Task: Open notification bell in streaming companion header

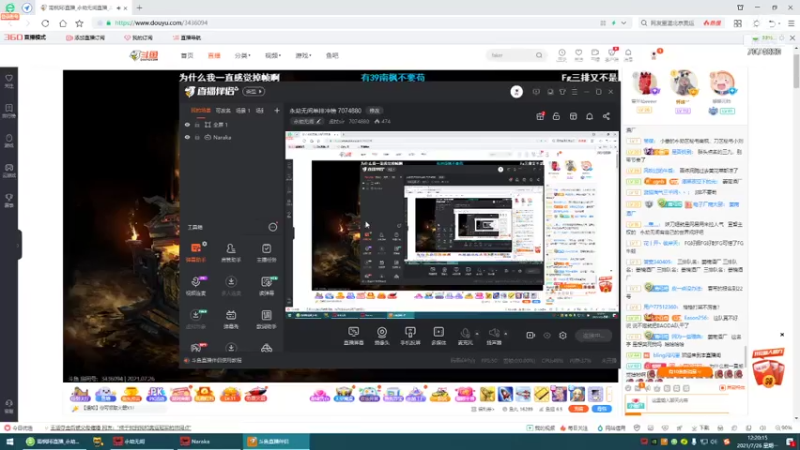Action: click(589, 116)
